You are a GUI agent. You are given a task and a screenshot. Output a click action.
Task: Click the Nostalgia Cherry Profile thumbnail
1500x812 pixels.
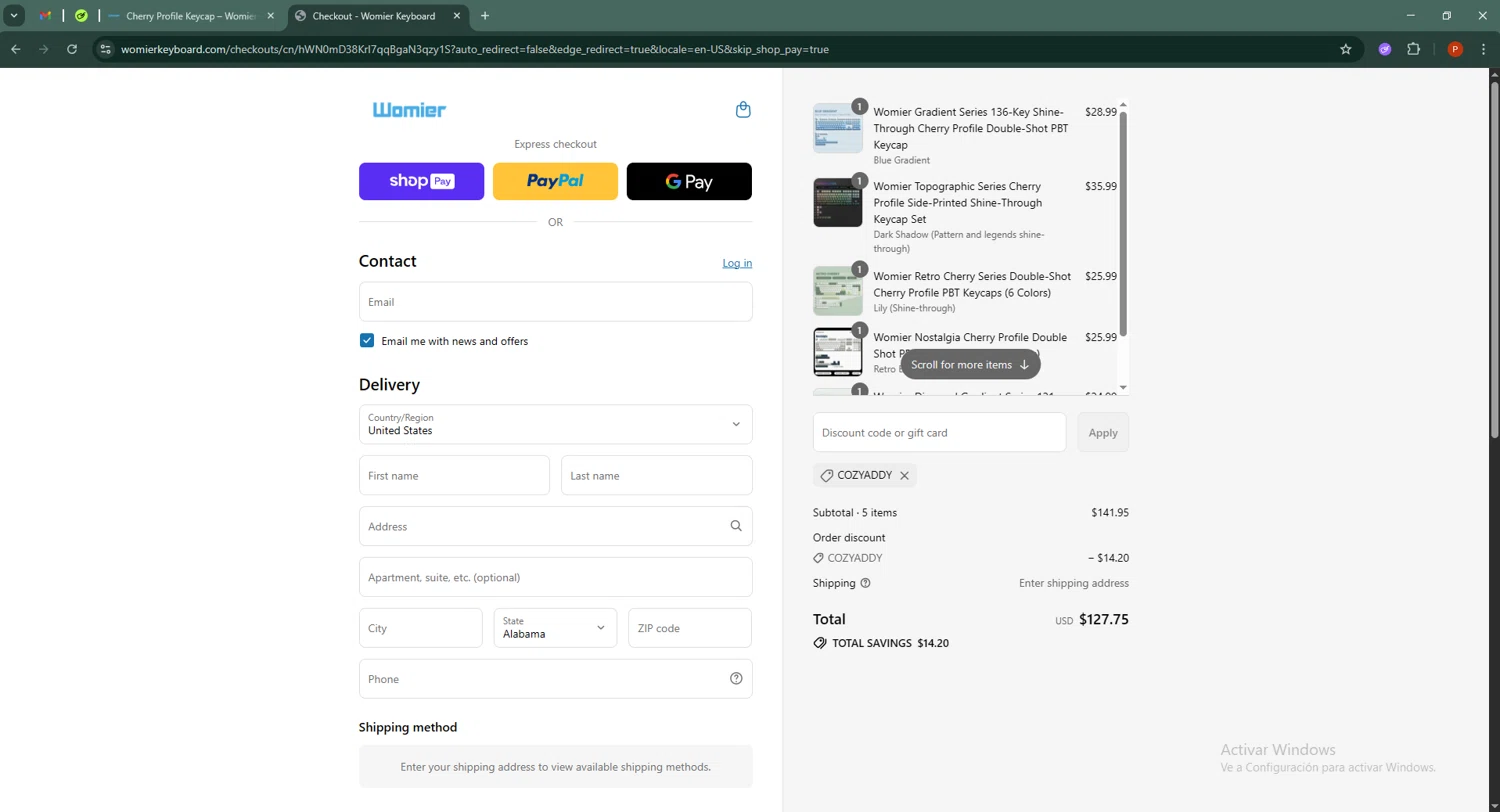point(837,352)
